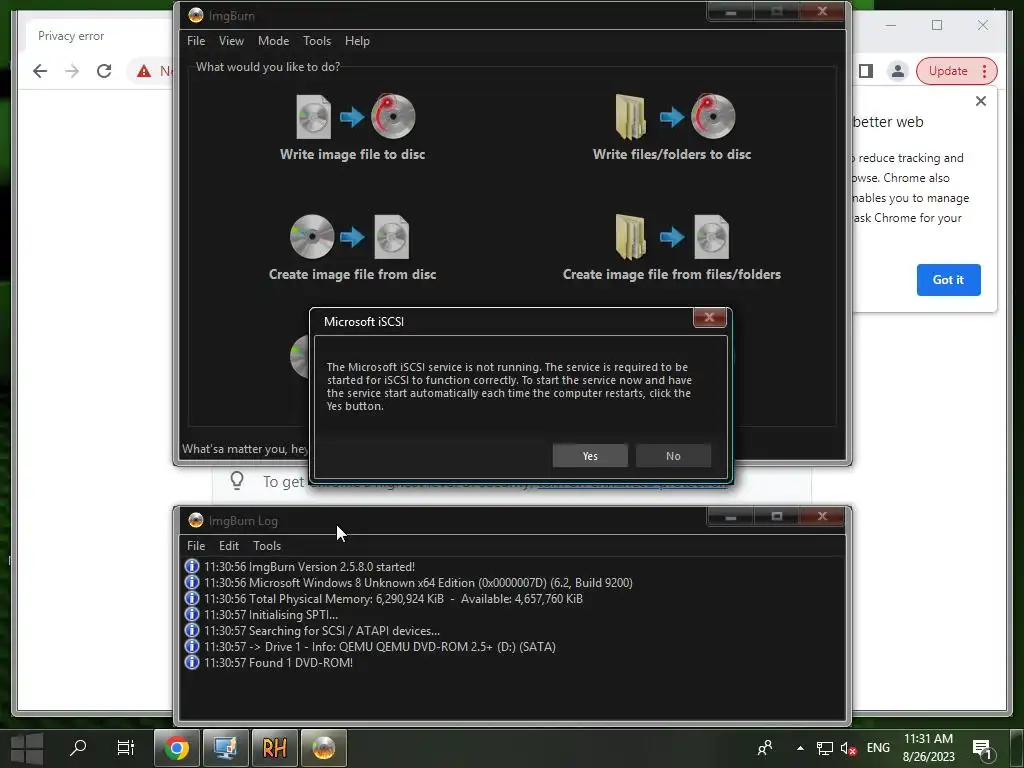Click Got it button in Chrome popup

point(948,280)
